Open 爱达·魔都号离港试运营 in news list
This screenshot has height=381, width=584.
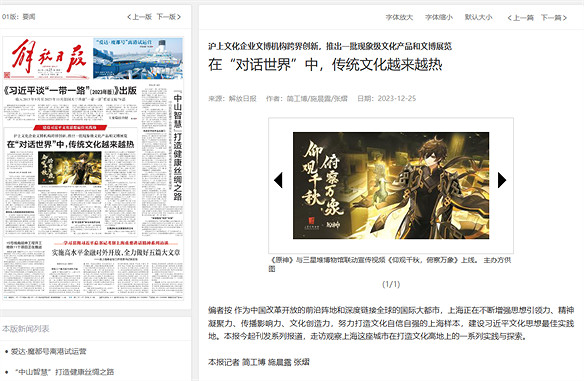(48, 351)
